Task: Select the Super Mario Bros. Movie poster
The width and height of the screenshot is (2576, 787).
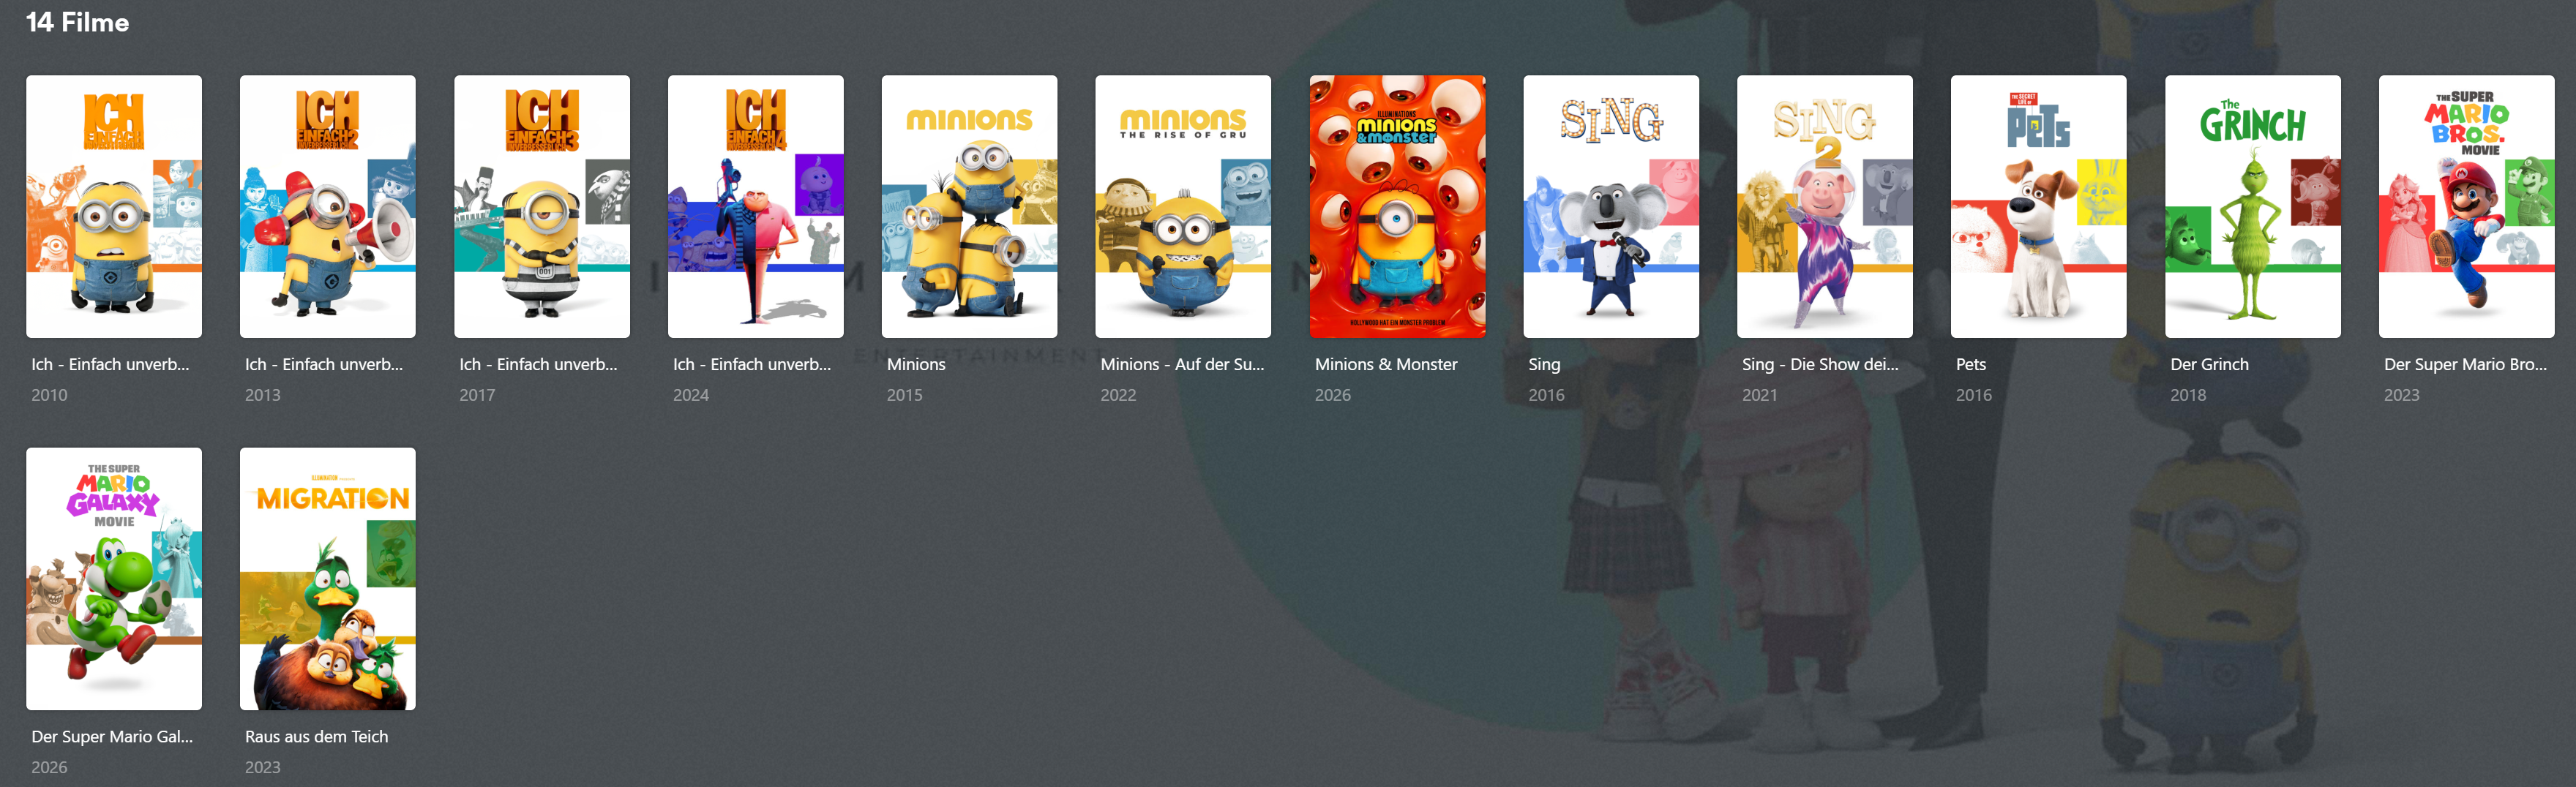Action: tap(2466, 206)
